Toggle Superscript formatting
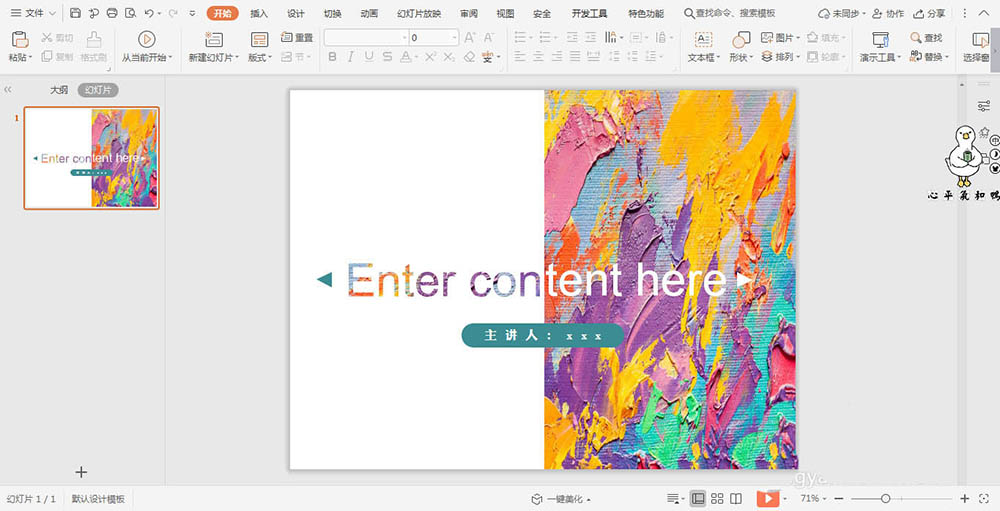The image size is (1000, 511). (x=430, y=57)
